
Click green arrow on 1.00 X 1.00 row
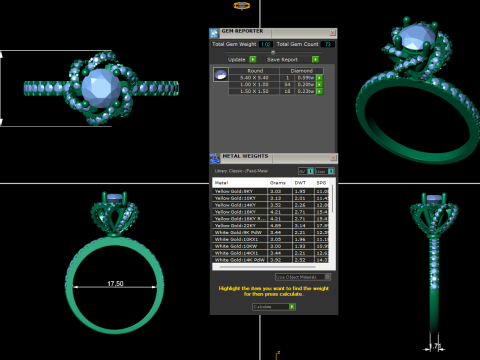pos(319,84)
